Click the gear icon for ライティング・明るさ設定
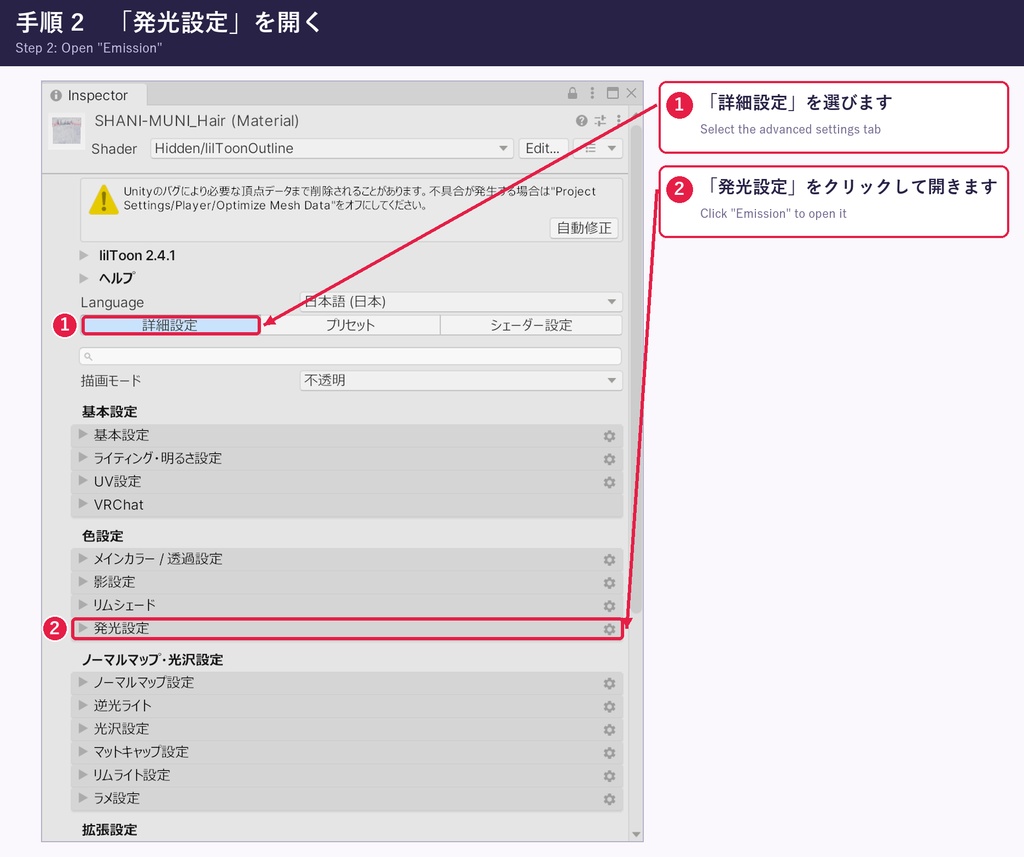Screen dimensions: 1024x857 point(609,459)
